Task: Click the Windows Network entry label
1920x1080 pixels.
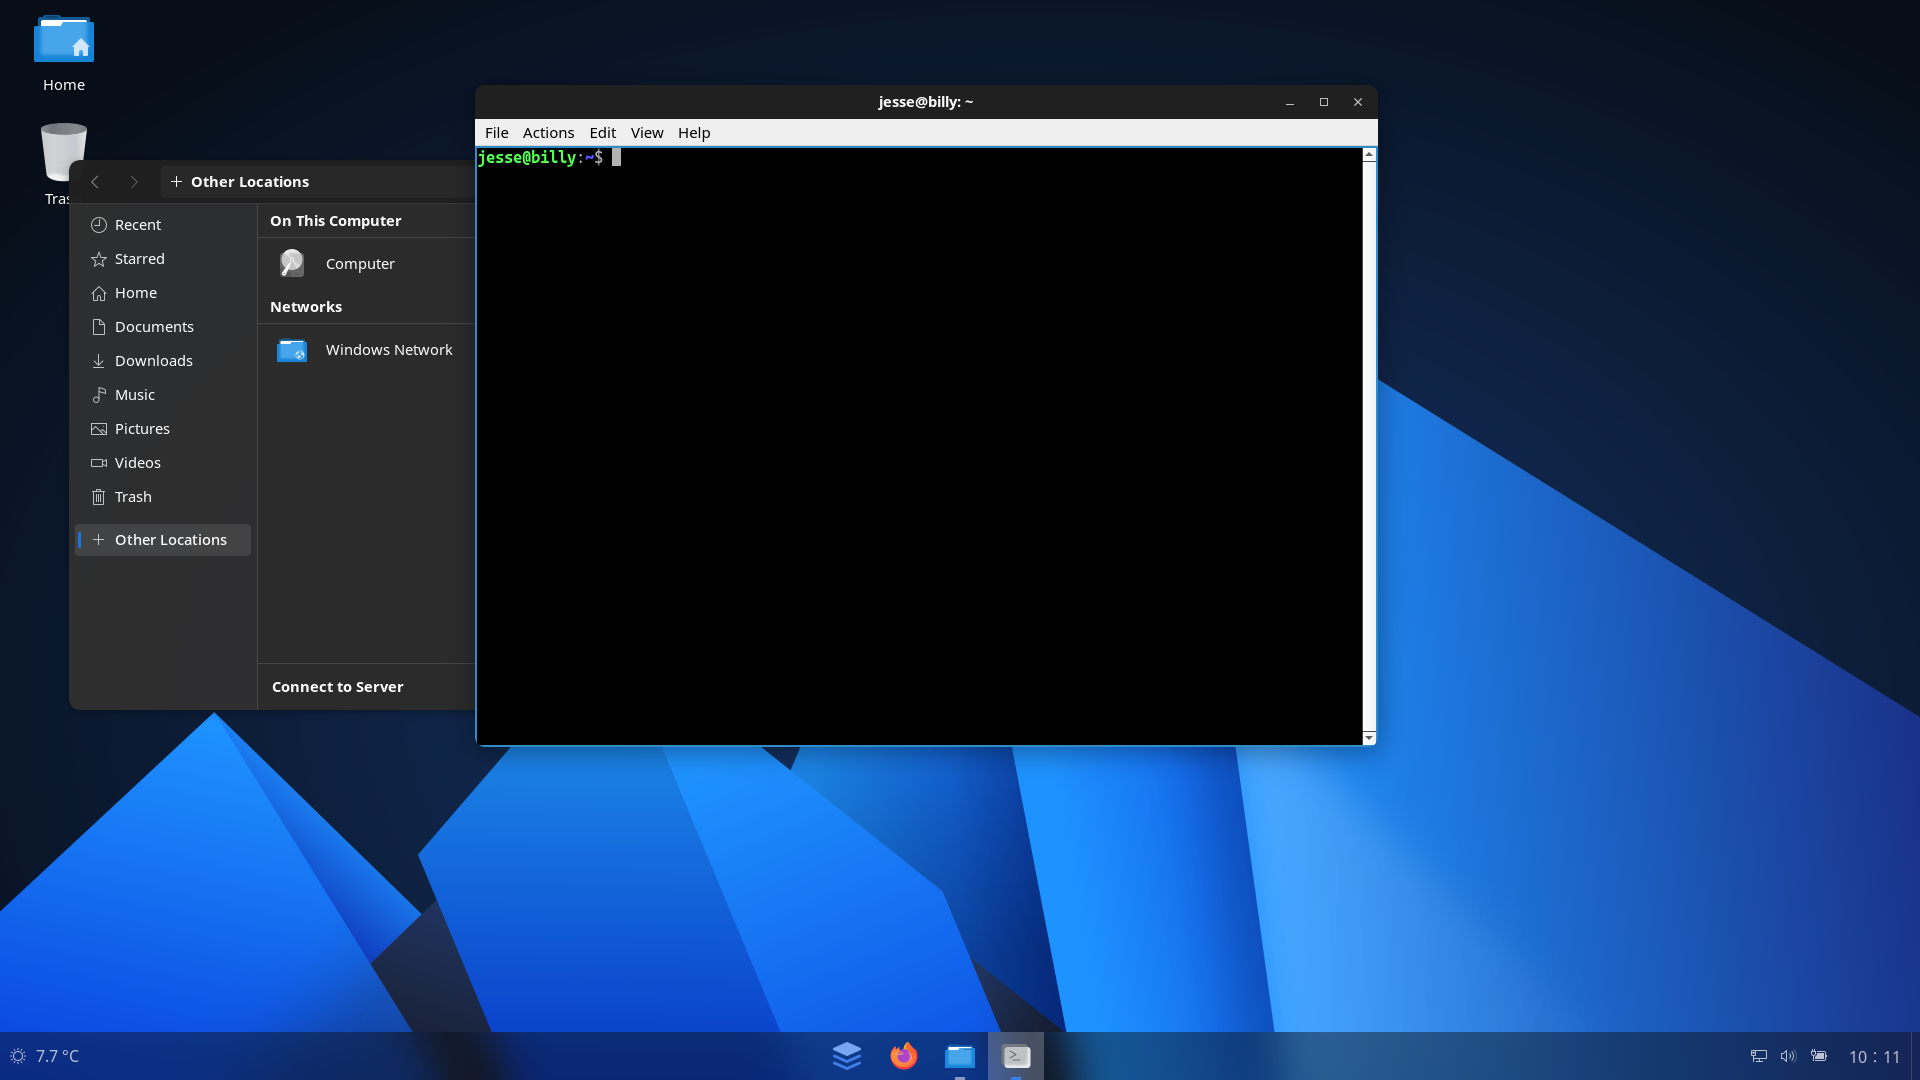Action: point(389,350)
